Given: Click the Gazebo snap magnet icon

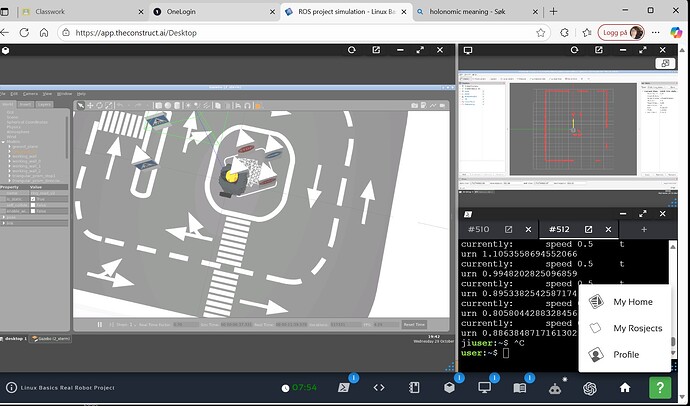Looking at the screenshot, I should coord(247,106).
